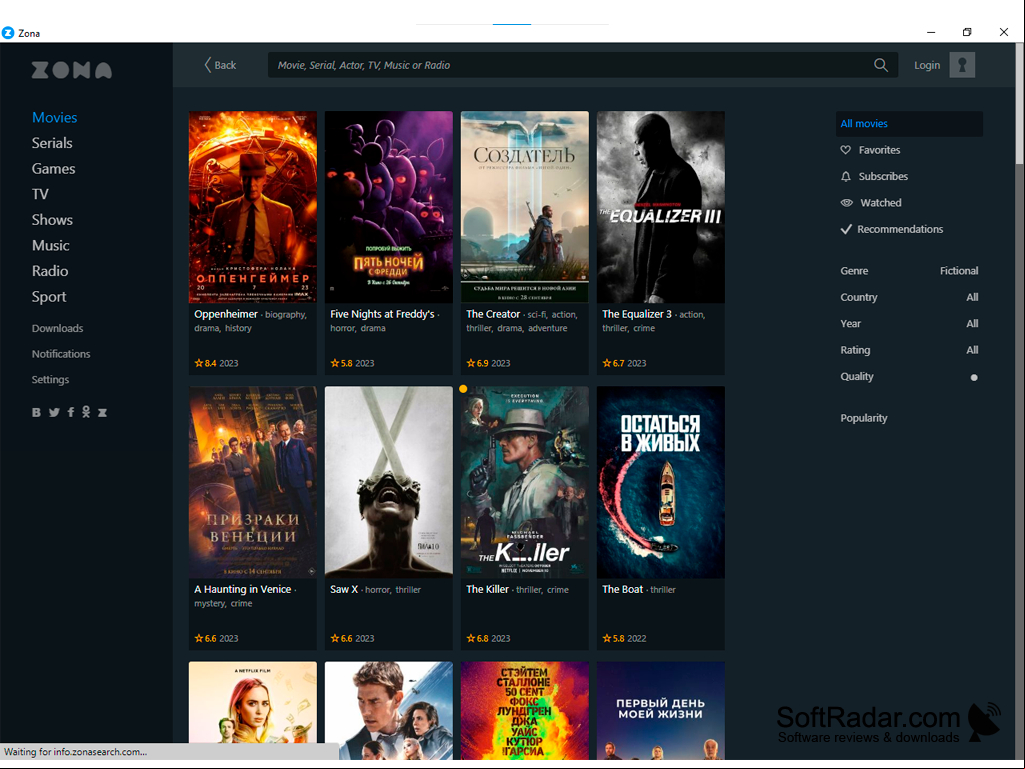Image resolution: width=1025 pixels, height=769 pixels.
Task: Switch to the TV section
Action: [x=40, y=194]
